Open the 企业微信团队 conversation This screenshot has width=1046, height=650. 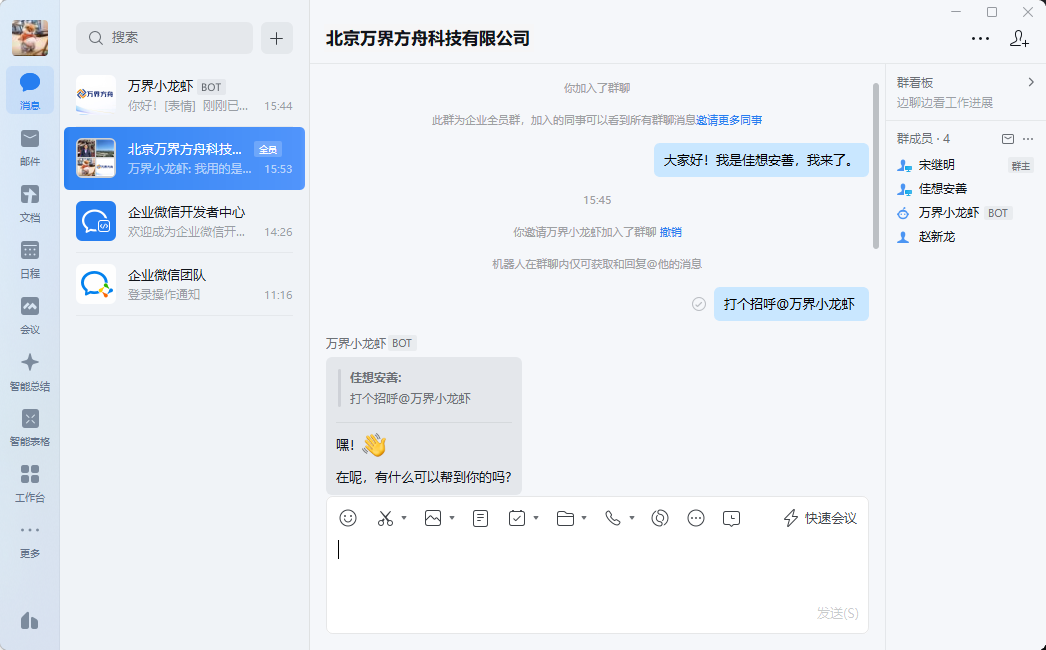(x=184, y=284)
